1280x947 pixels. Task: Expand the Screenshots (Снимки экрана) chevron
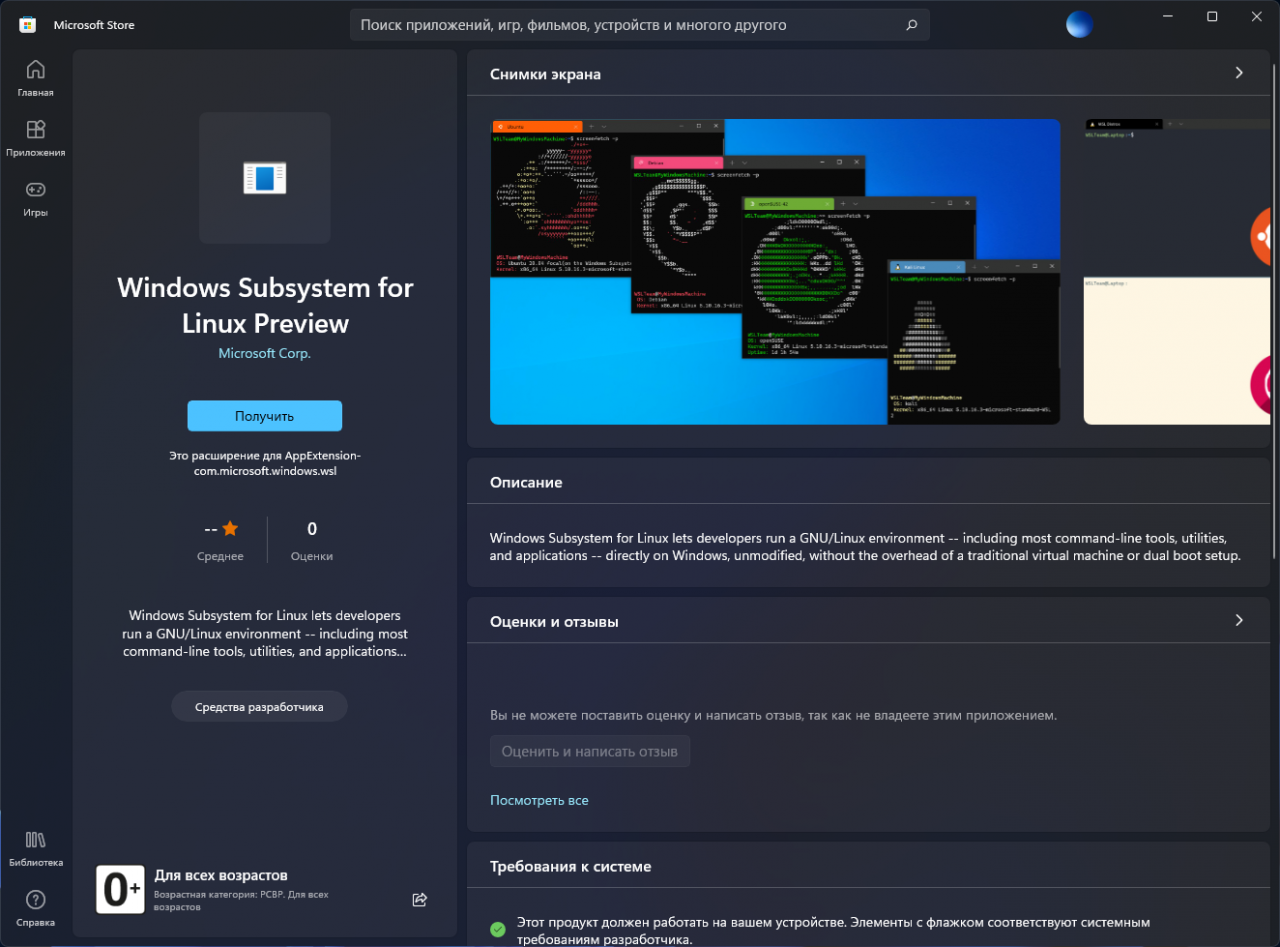1239,73
